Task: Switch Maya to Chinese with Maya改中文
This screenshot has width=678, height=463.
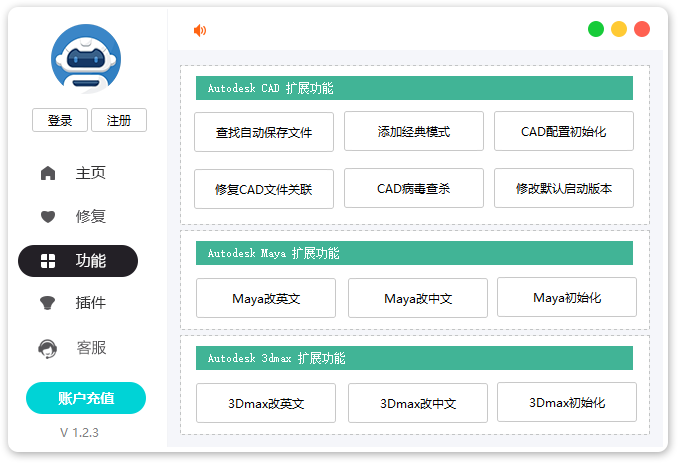Action: point(418,298)
